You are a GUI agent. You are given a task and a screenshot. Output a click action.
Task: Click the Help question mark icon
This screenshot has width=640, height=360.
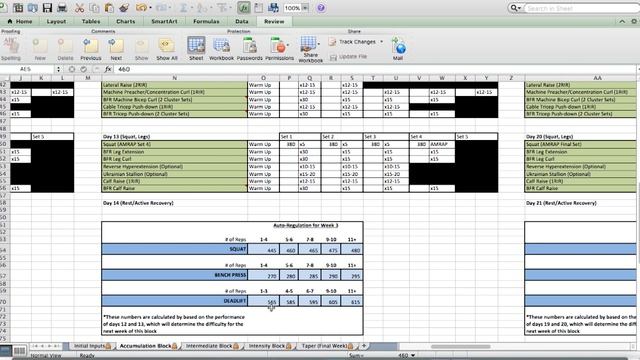click(x=321, y=8)
